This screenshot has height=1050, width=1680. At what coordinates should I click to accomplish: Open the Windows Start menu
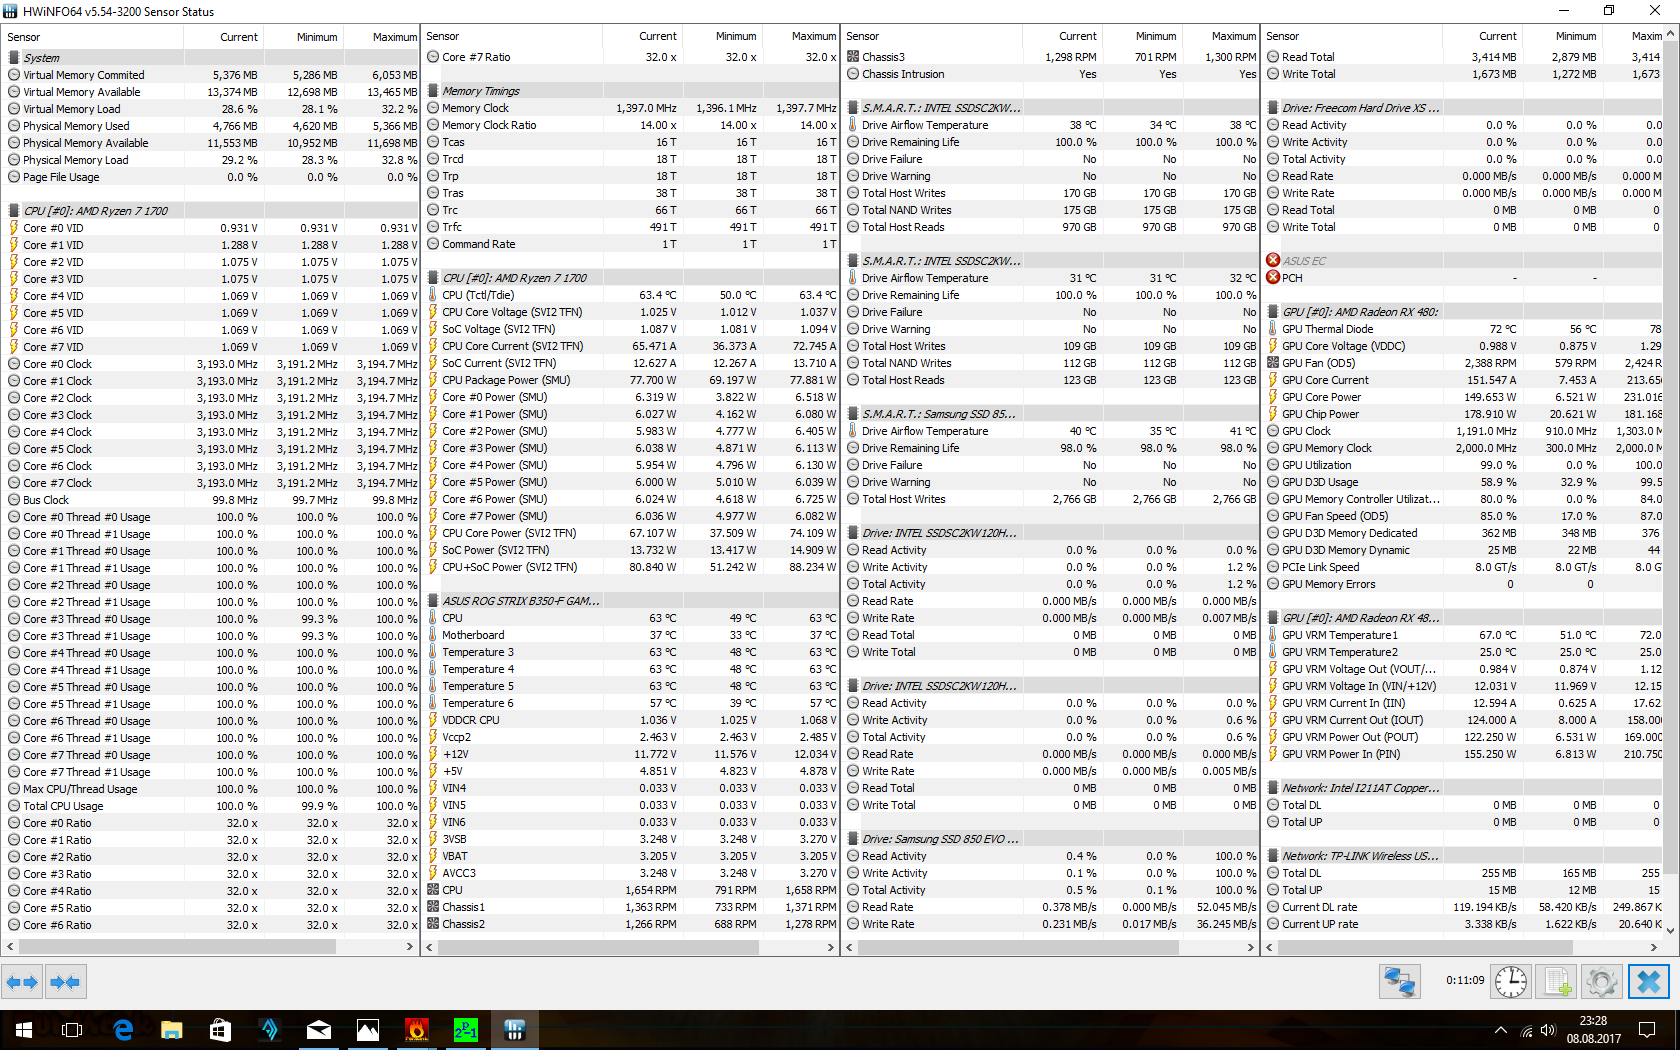pyautogui.click(x=24, y=1030)
